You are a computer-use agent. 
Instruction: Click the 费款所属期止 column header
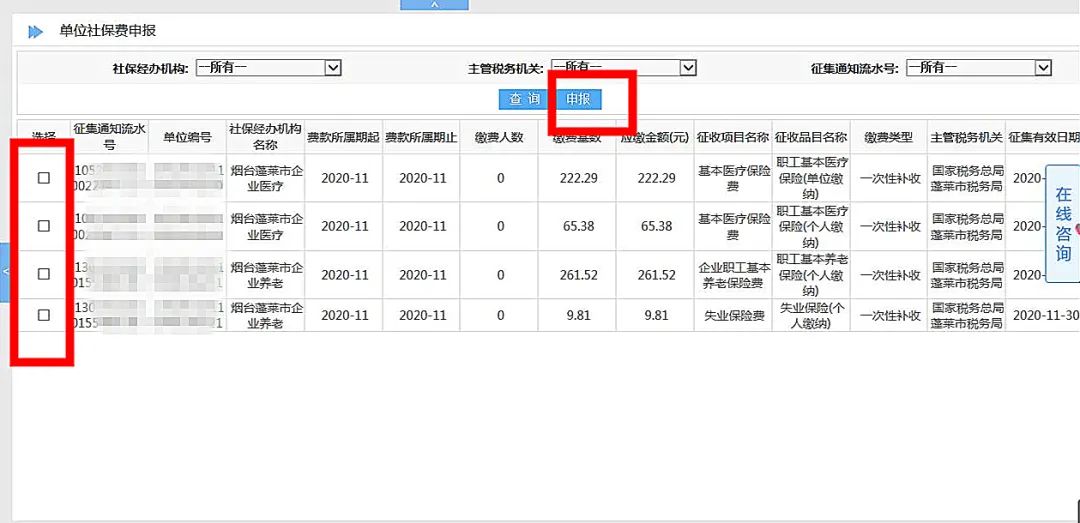tap(422, 137)
